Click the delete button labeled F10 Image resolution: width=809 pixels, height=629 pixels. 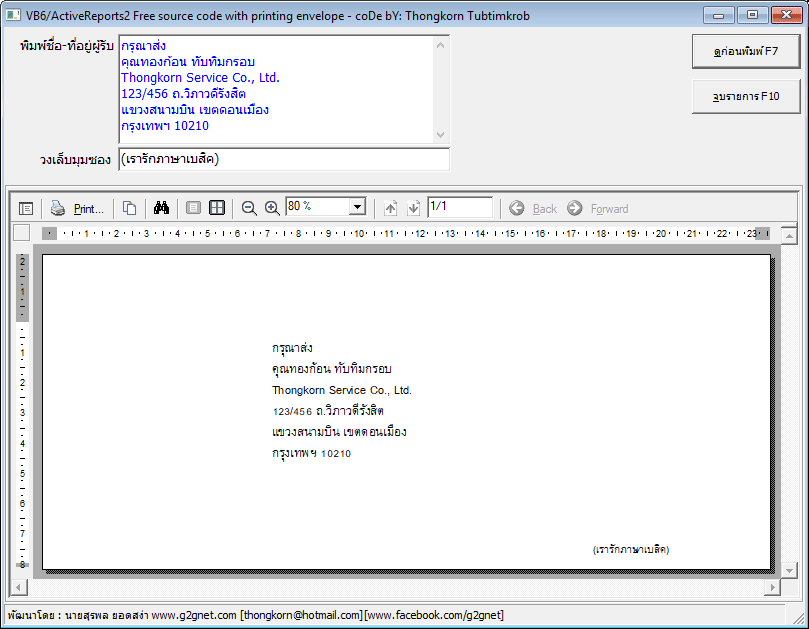746,96
